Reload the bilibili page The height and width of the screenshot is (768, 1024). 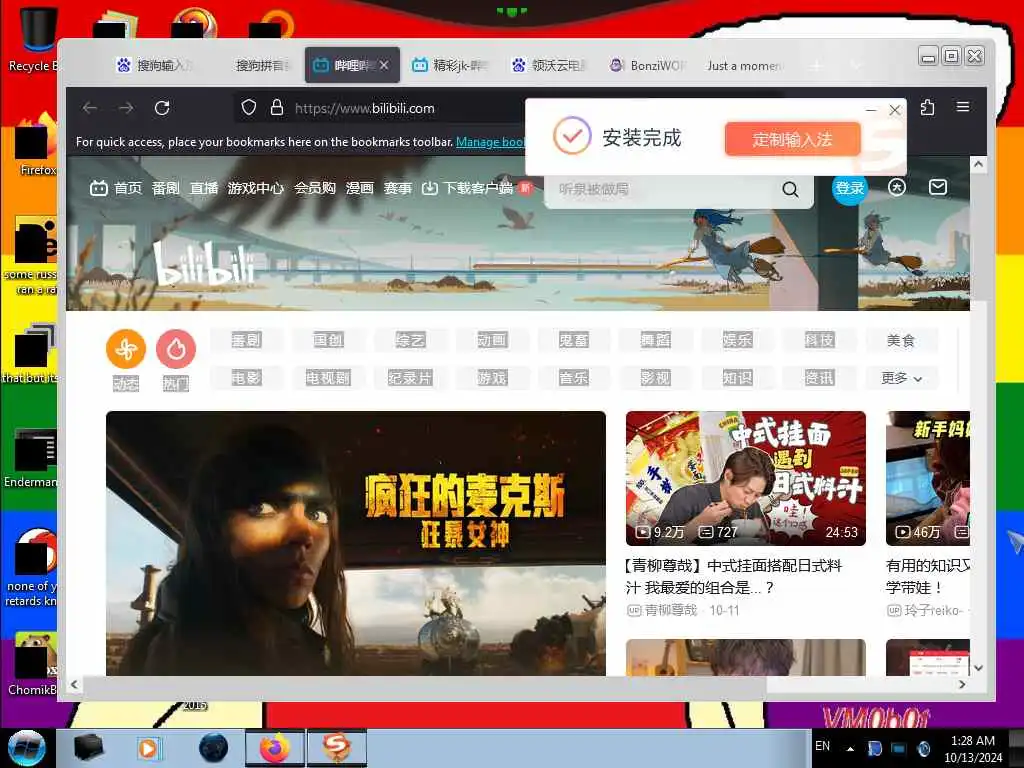(x=162, y=108)
